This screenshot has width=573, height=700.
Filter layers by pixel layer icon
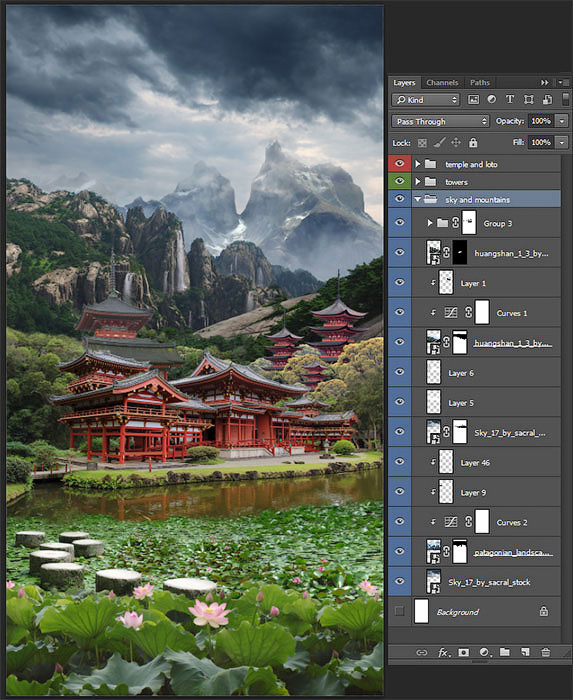[473, 100]
